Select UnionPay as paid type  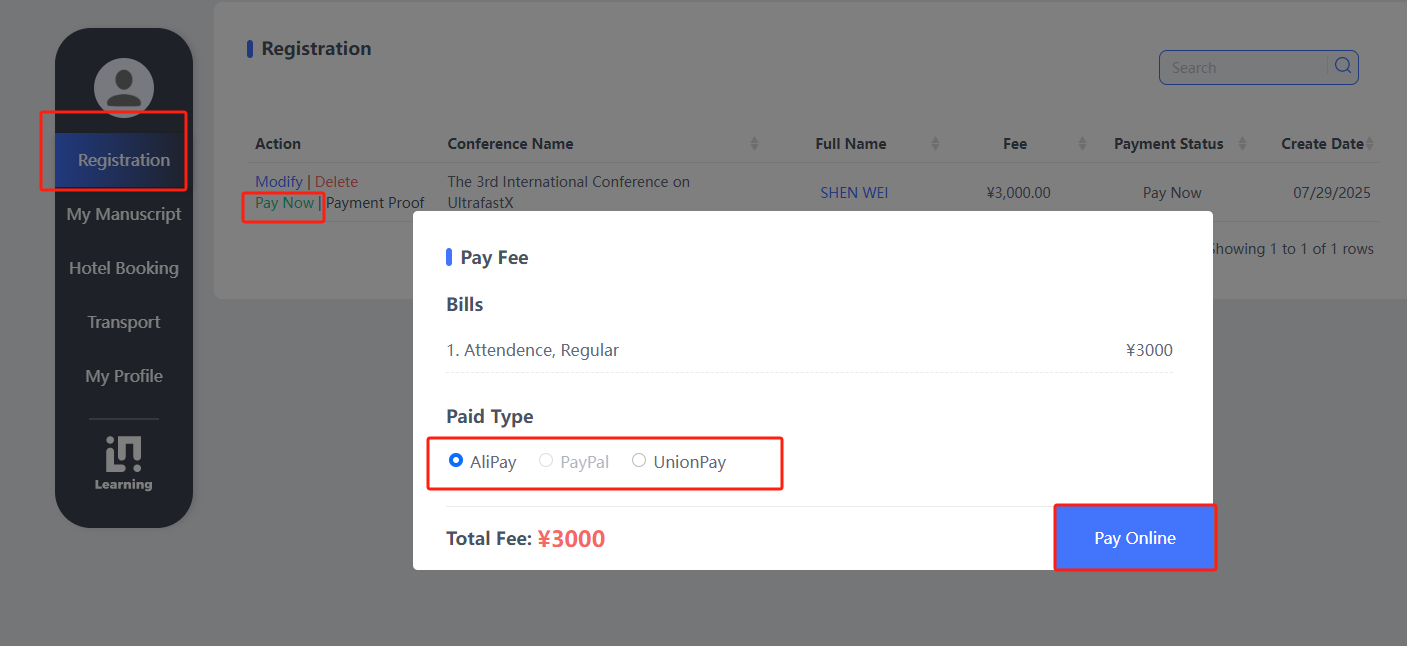pyautogui.click(x=639, y=461)
